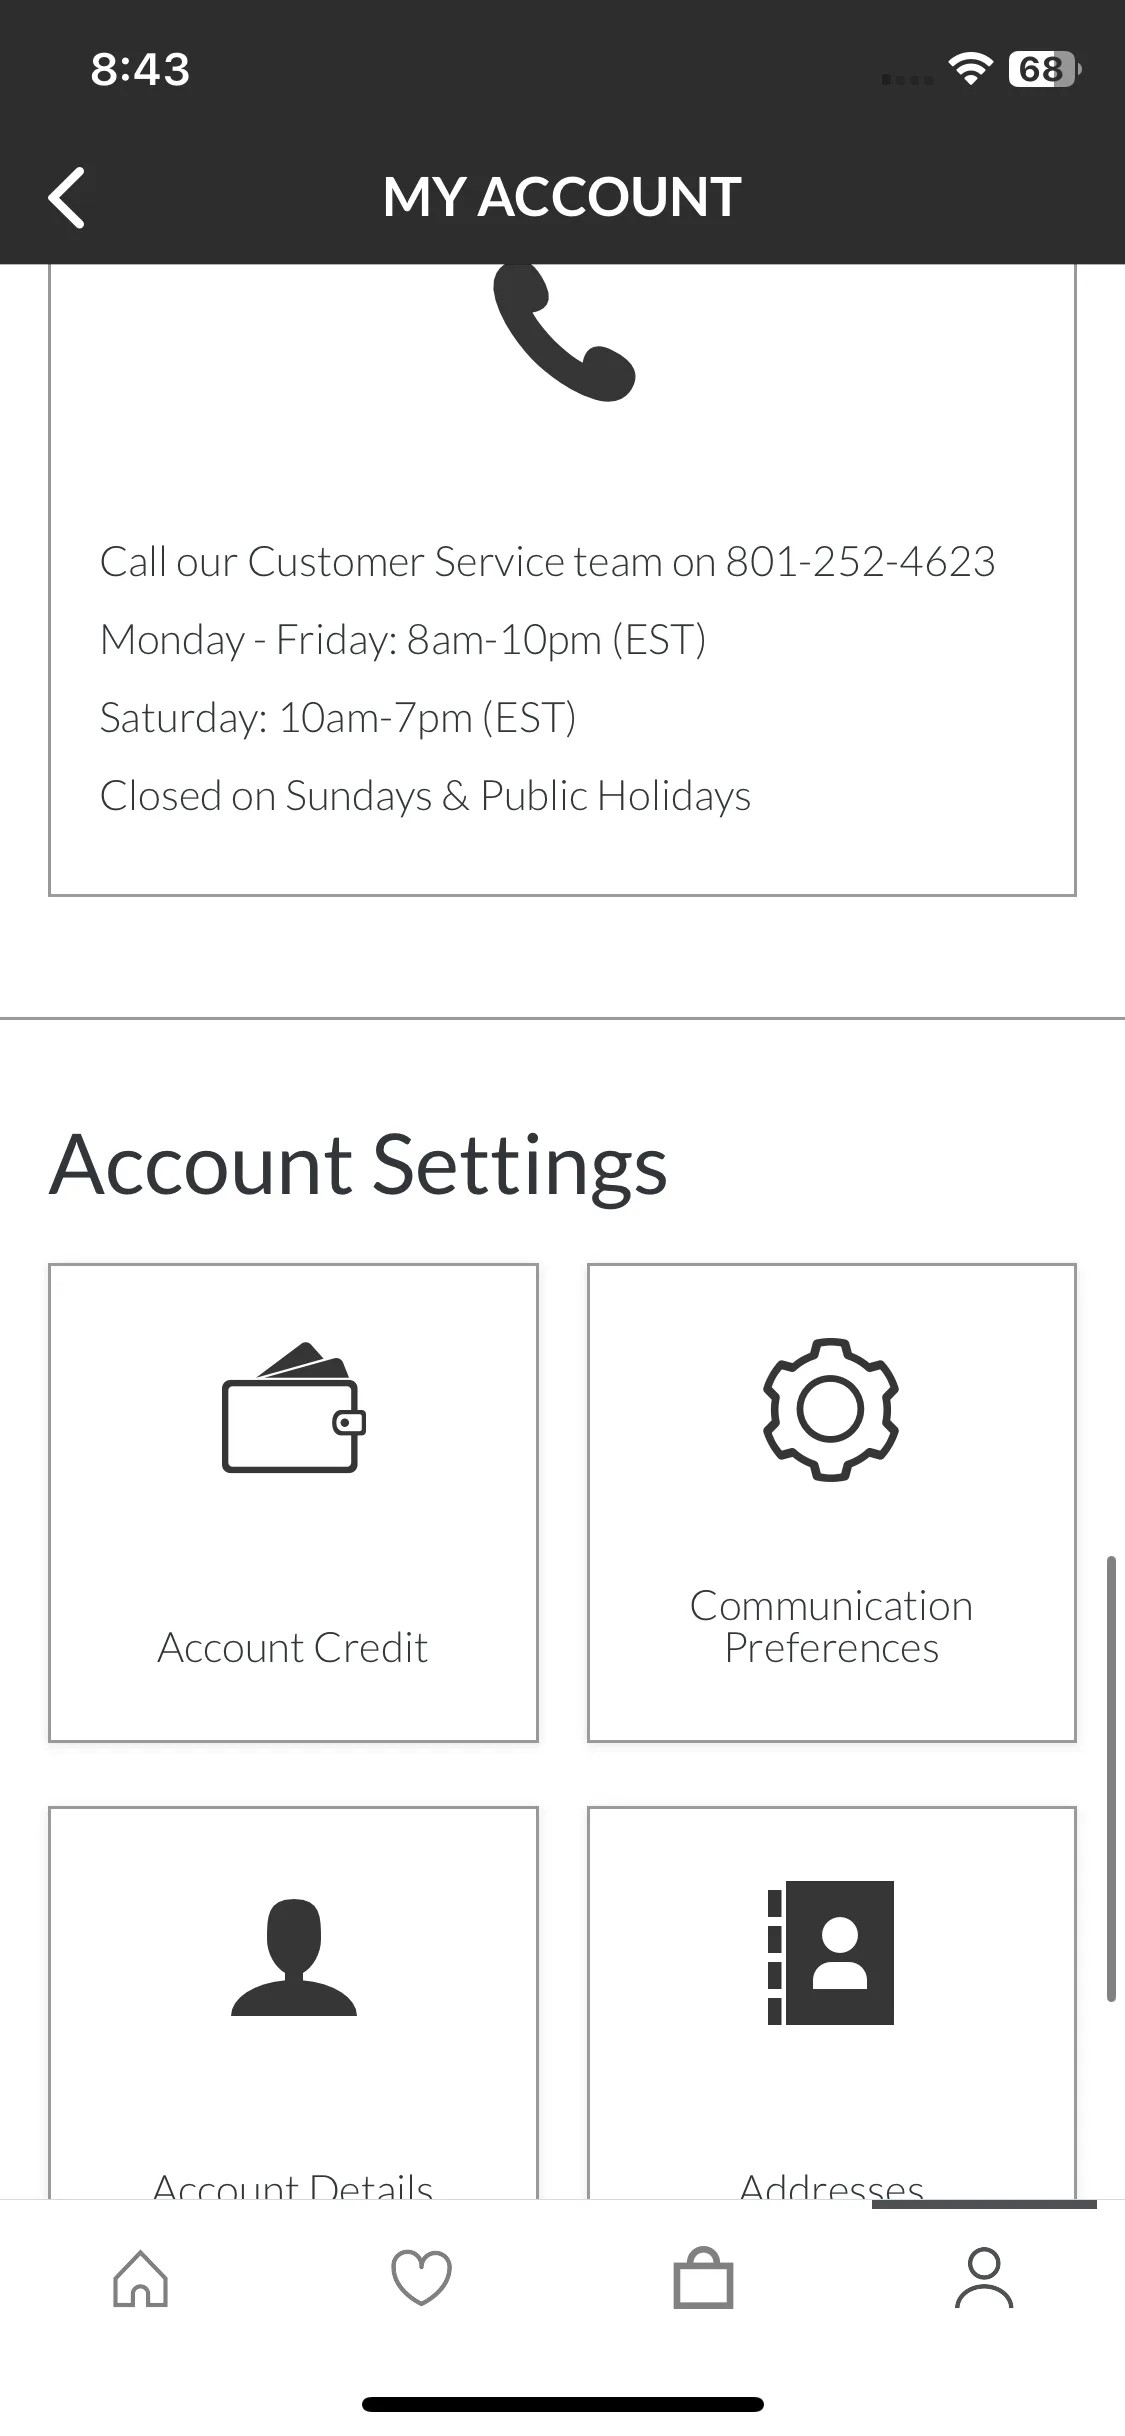This screenshot has width=1125, height=2436.
Task: Open the Account Credit label
Action: click(x=293, y=1648)
